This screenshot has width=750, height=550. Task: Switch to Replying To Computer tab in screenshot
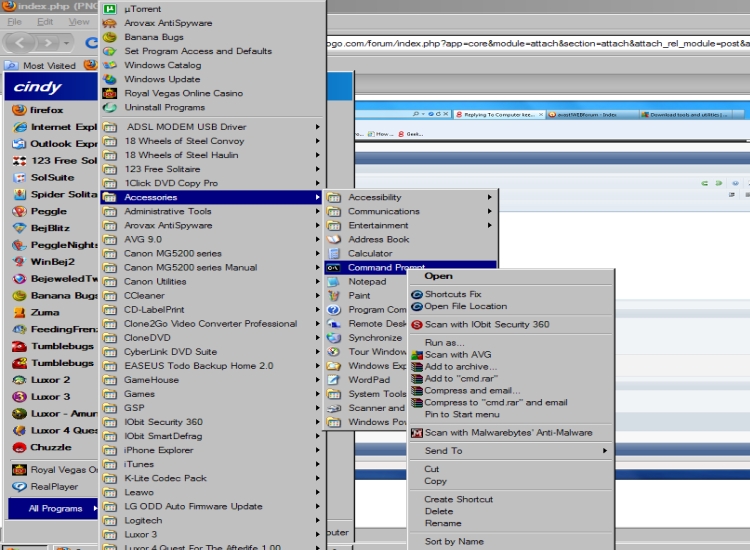[500, 115]
